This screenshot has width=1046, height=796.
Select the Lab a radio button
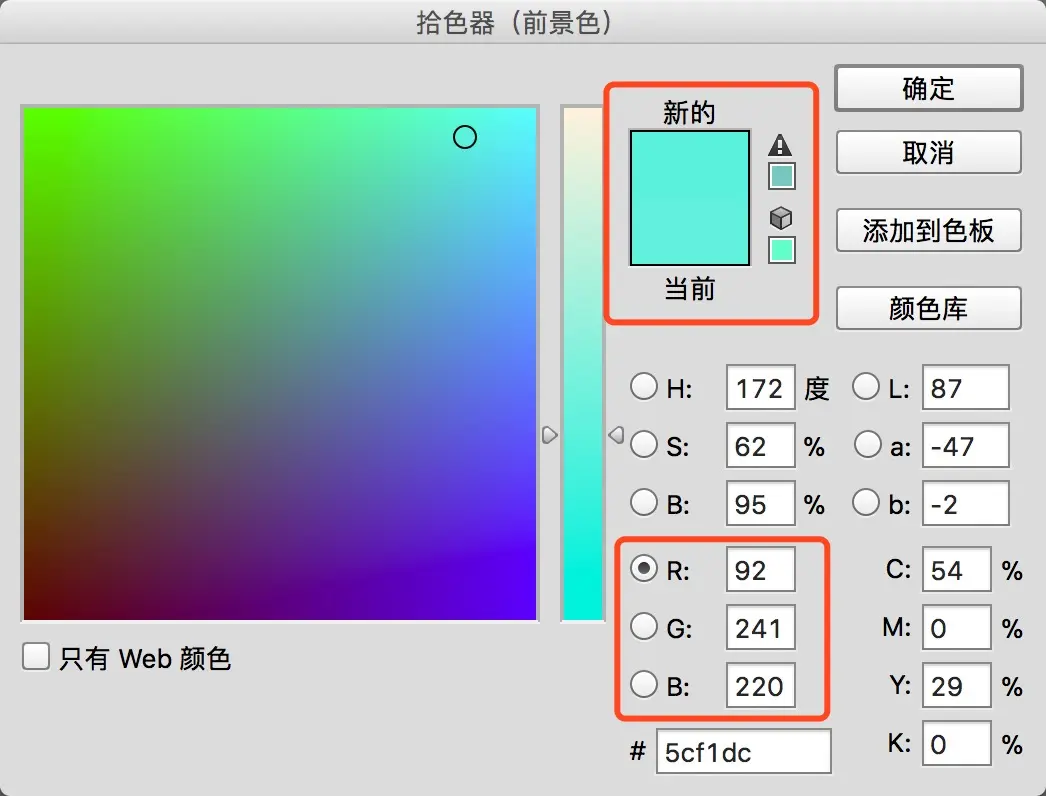coord(867,444)
